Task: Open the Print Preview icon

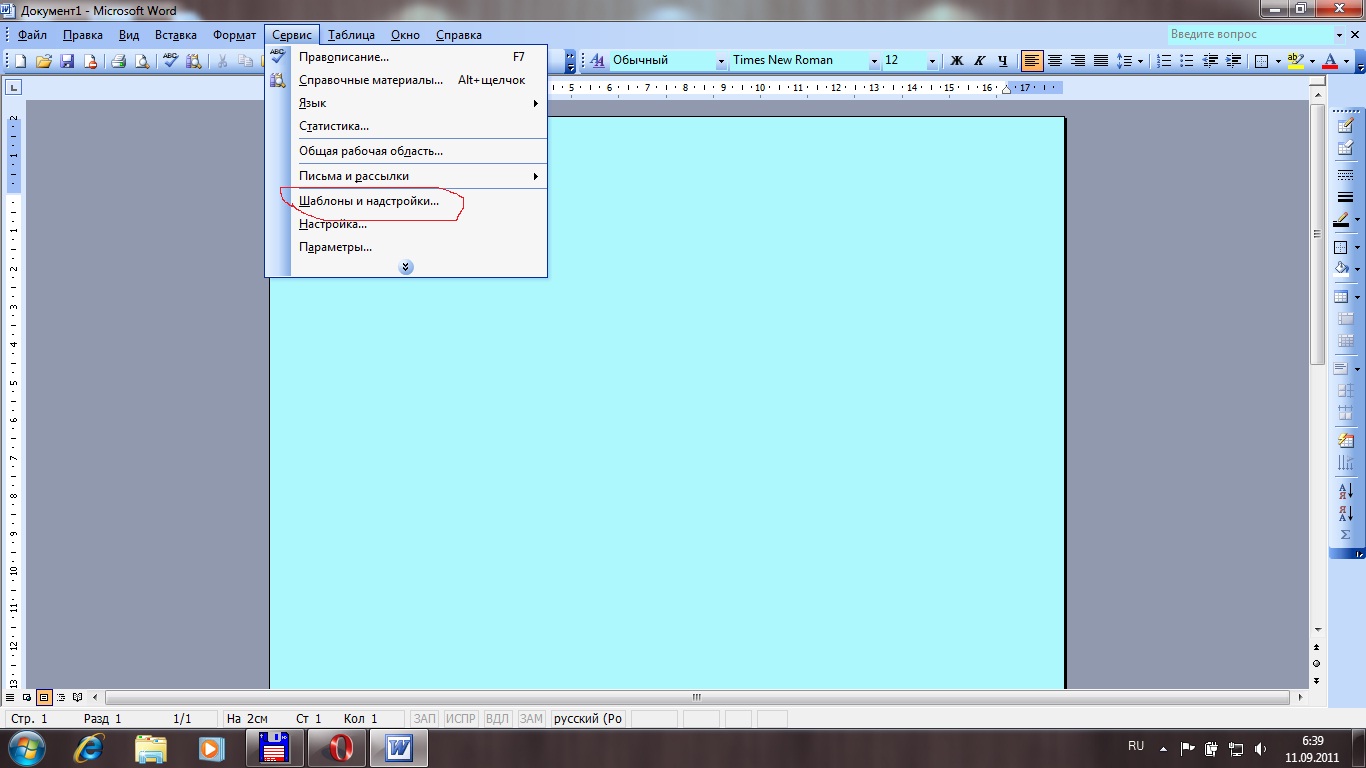Action: pos(142,61)
